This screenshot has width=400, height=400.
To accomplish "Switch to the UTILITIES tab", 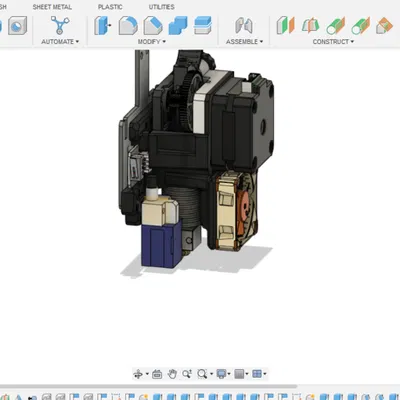I will [x=161, y=7].
